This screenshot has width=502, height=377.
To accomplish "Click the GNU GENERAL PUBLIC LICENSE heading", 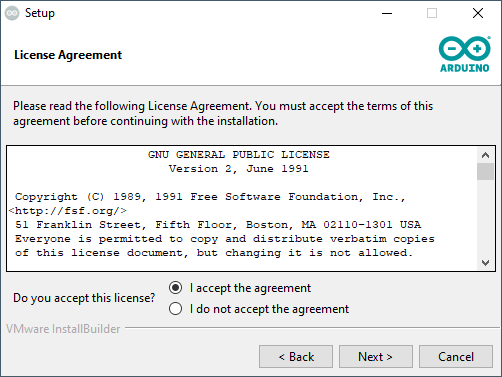I will (x=239, y=155).
